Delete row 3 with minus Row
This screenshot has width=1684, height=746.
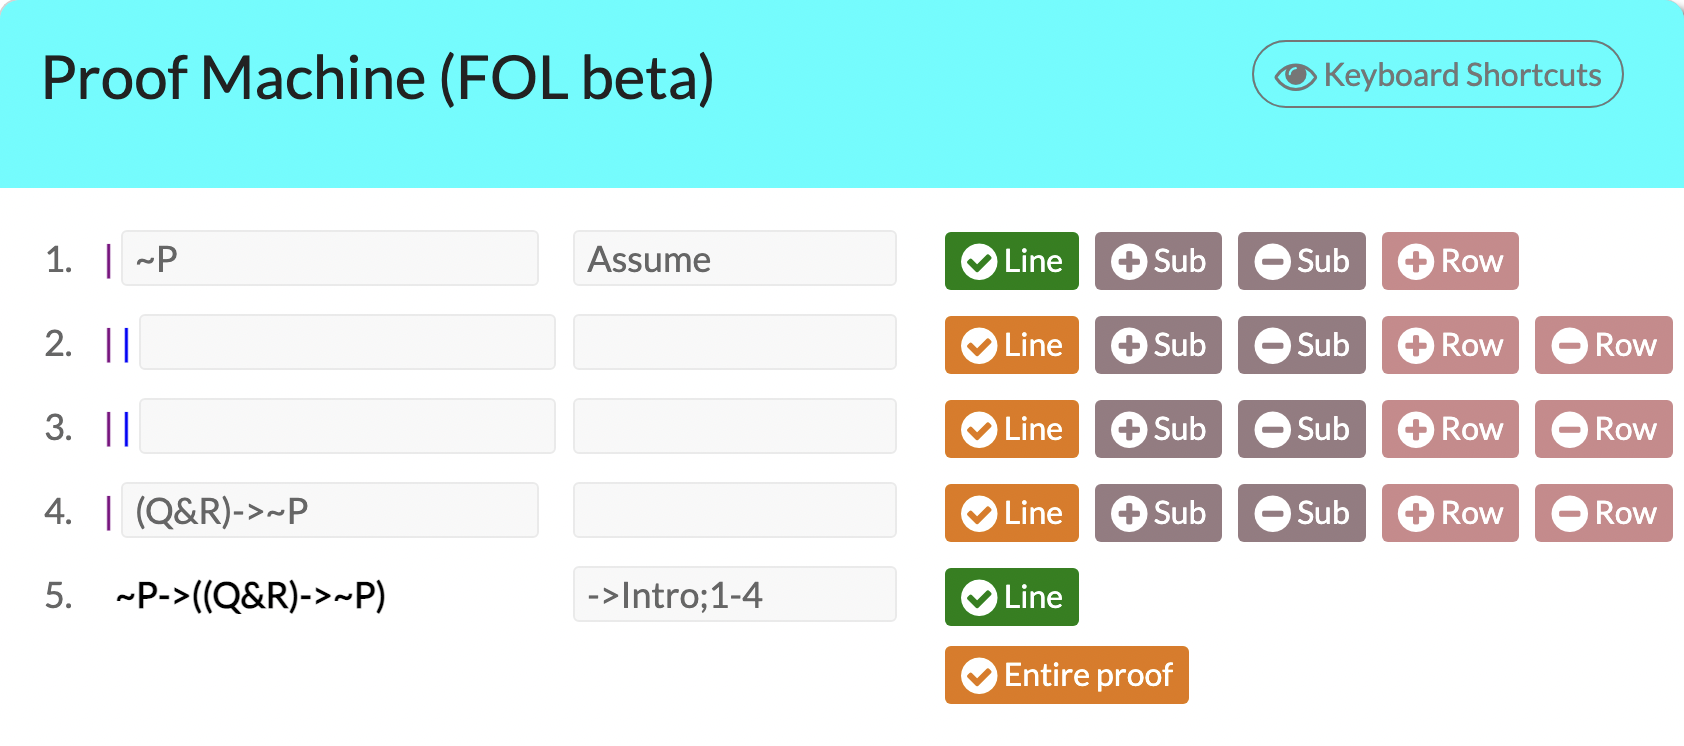[x=1603, y=429]
